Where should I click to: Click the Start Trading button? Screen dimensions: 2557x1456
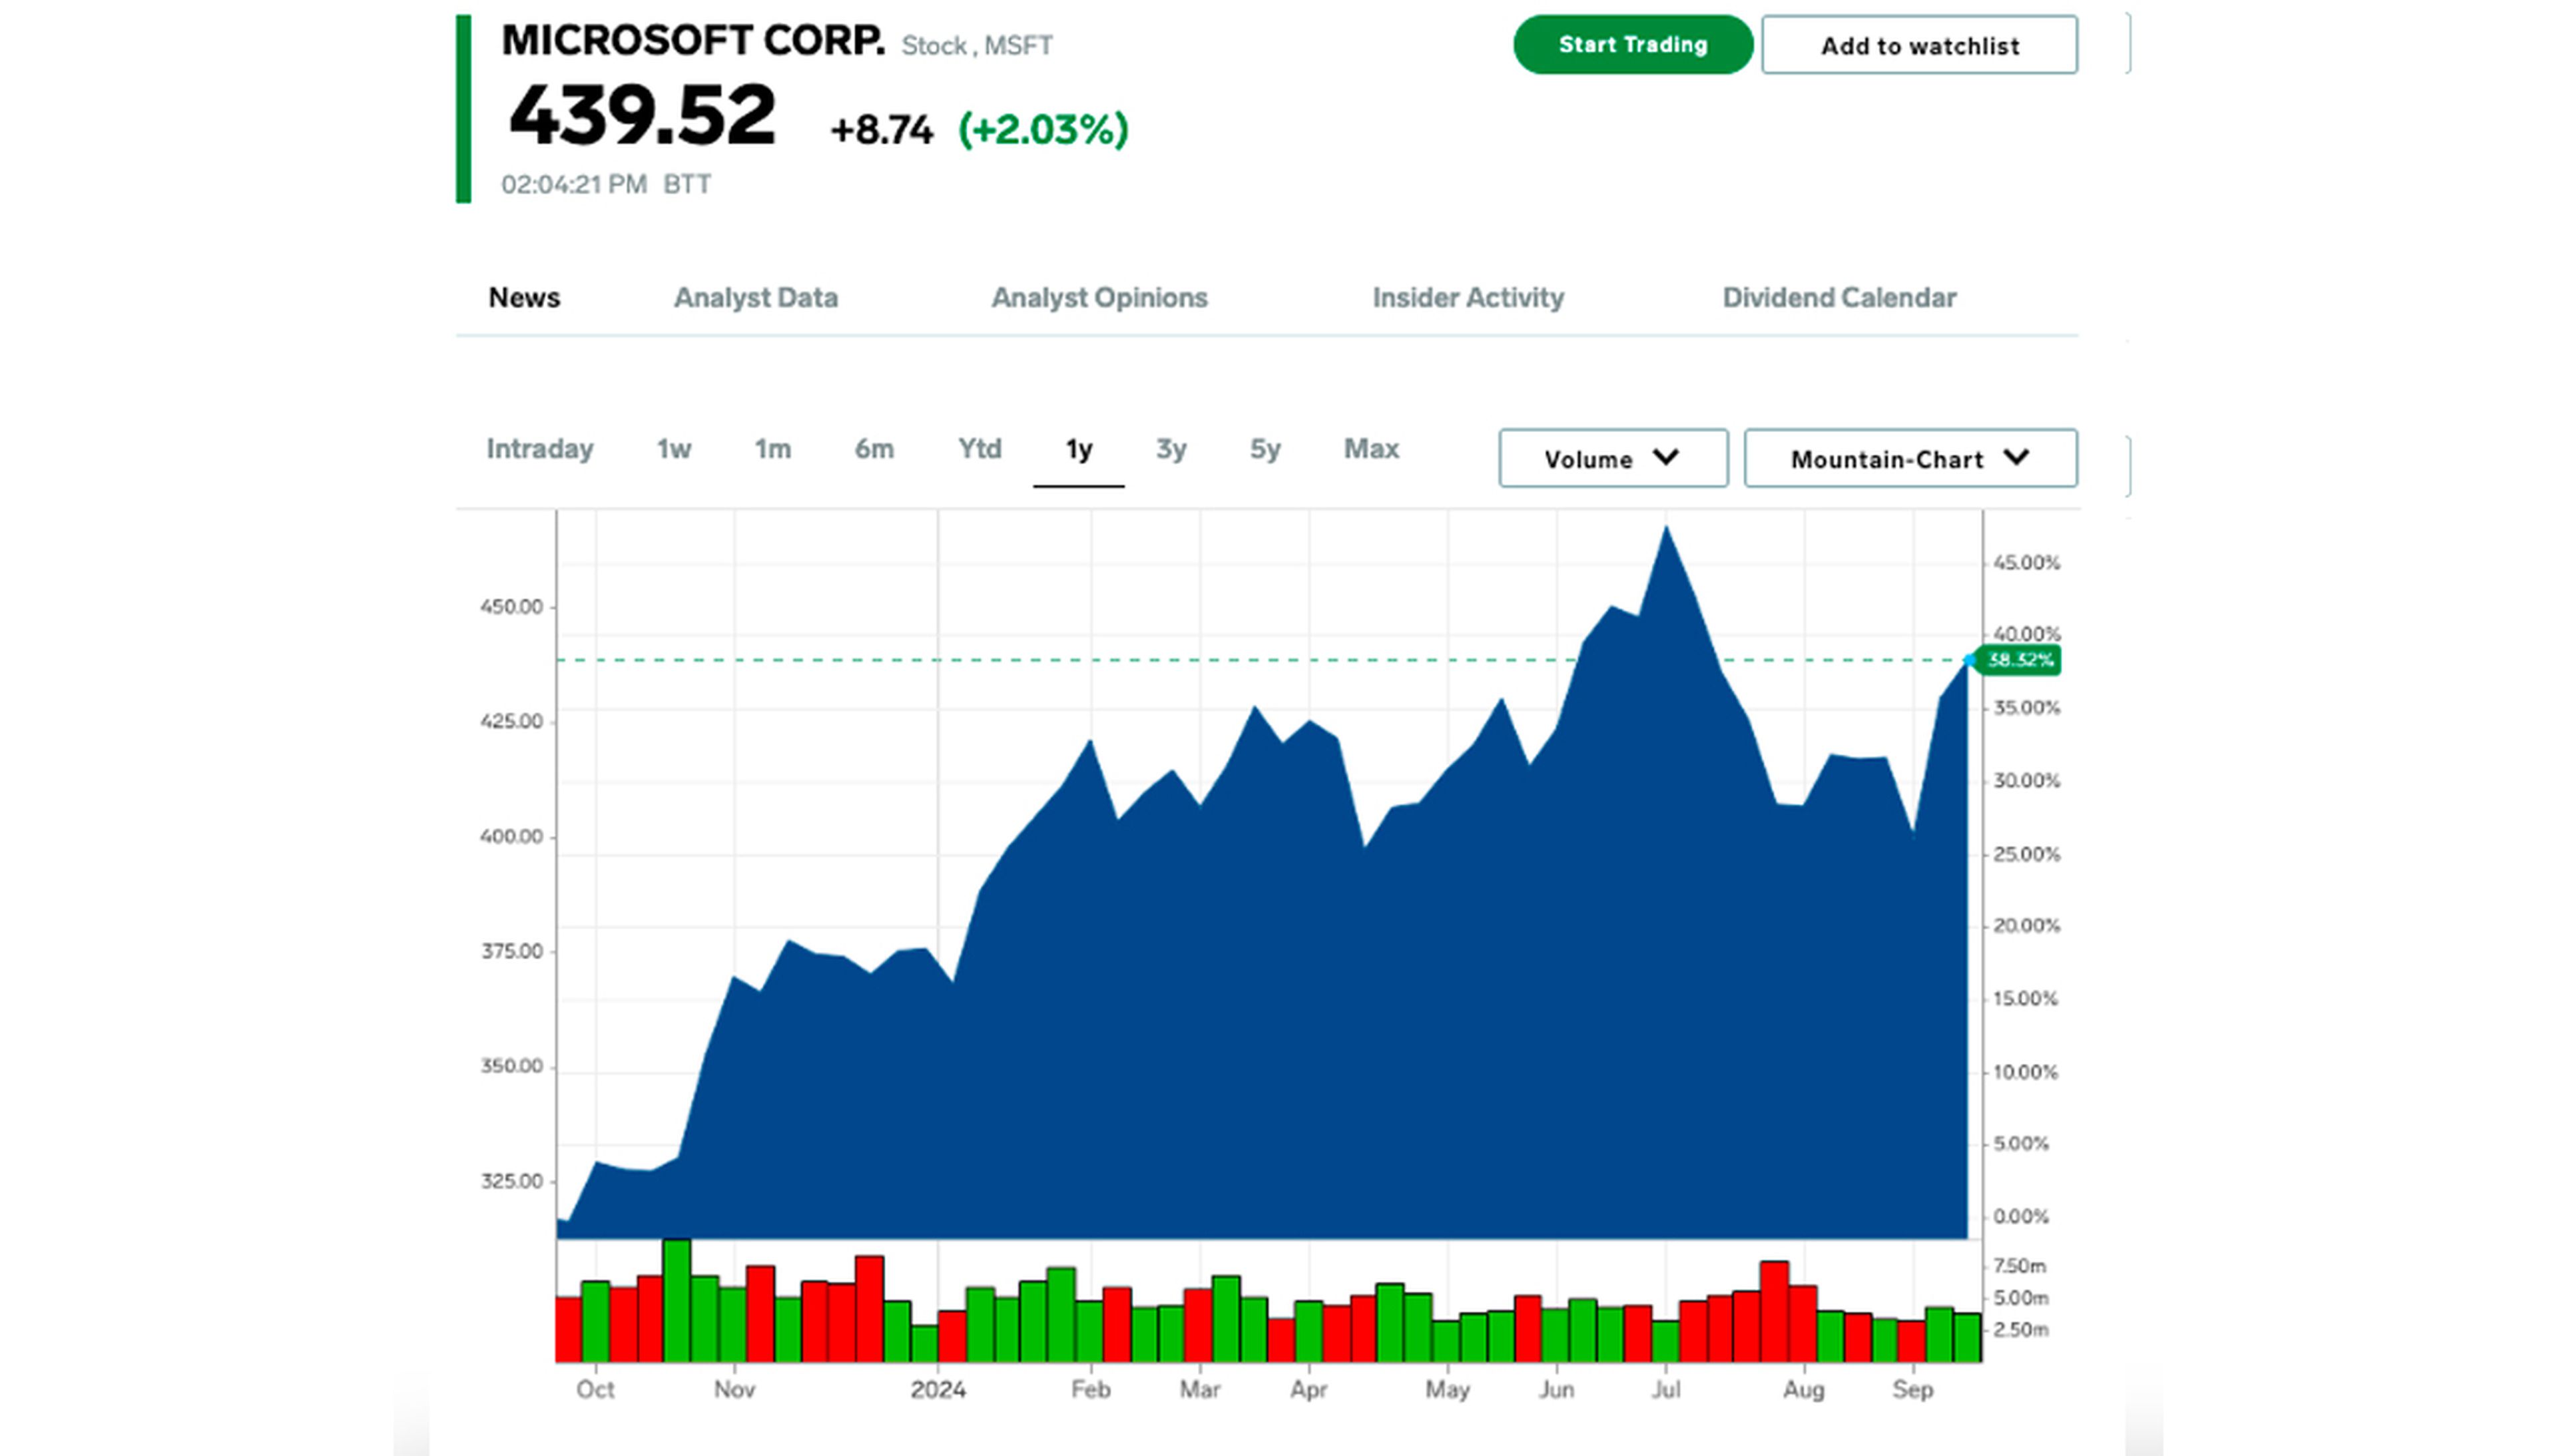coord(1632,44)
